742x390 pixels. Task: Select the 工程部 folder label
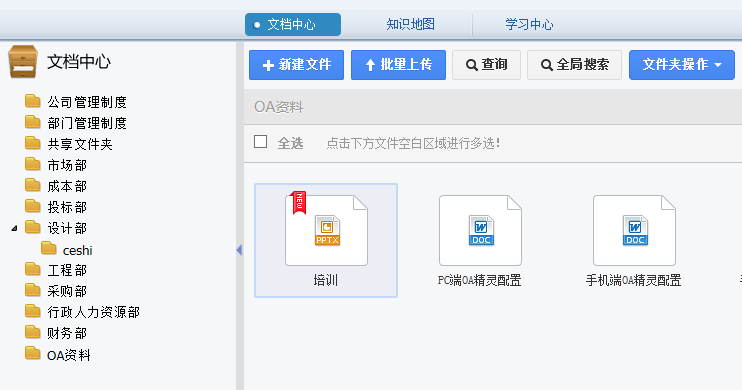(67, 270)
